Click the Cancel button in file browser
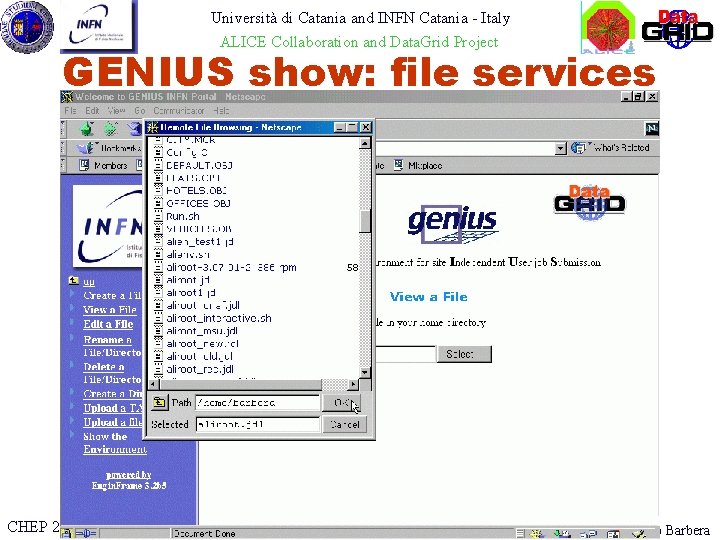The height and width of the screenshot is (540, 720). point(345,424)
